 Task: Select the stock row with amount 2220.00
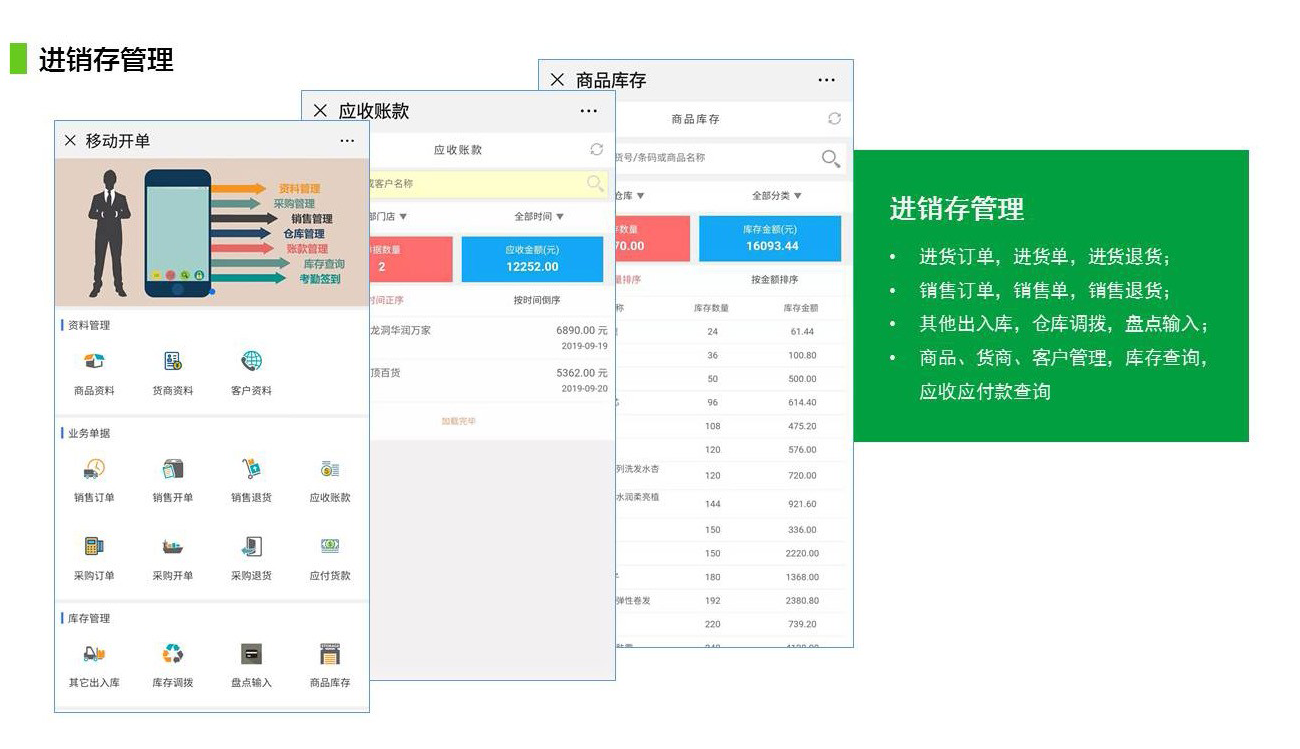pyautogui.click(x=732, y=553)
